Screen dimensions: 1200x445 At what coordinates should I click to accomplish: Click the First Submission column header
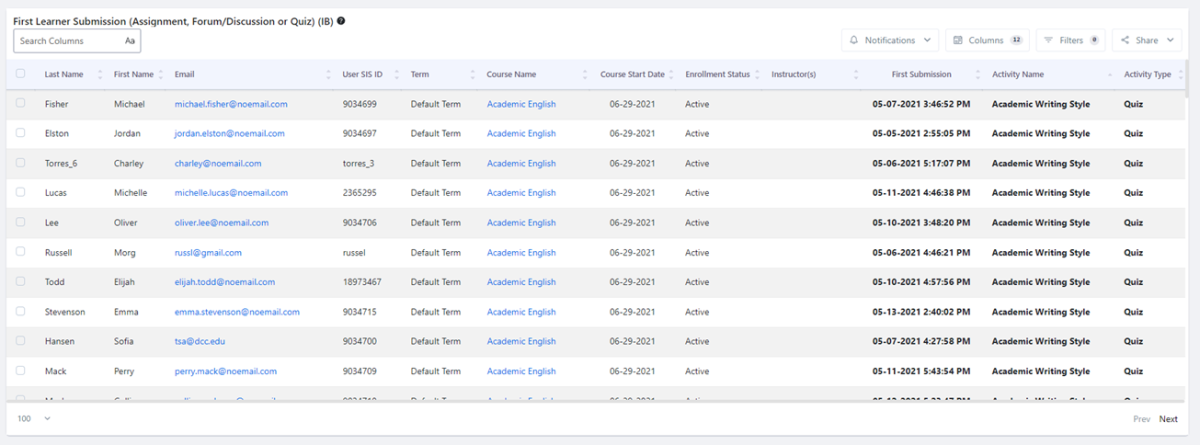point(921,75)
